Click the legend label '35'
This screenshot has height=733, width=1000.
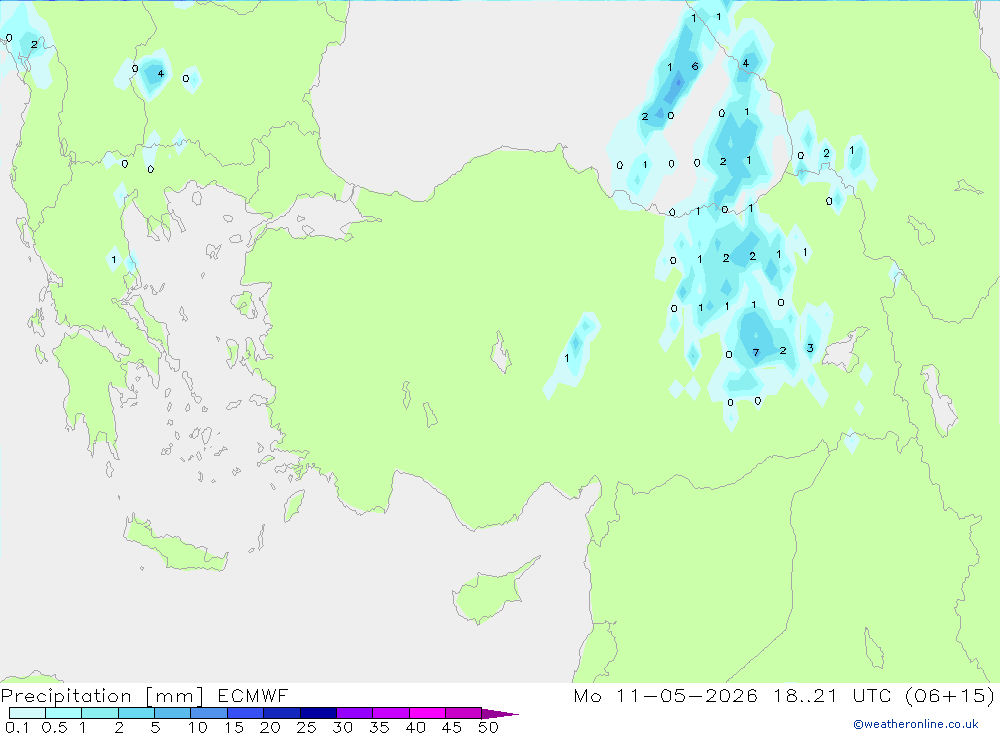pyautogui.click(x=379, y=727)
